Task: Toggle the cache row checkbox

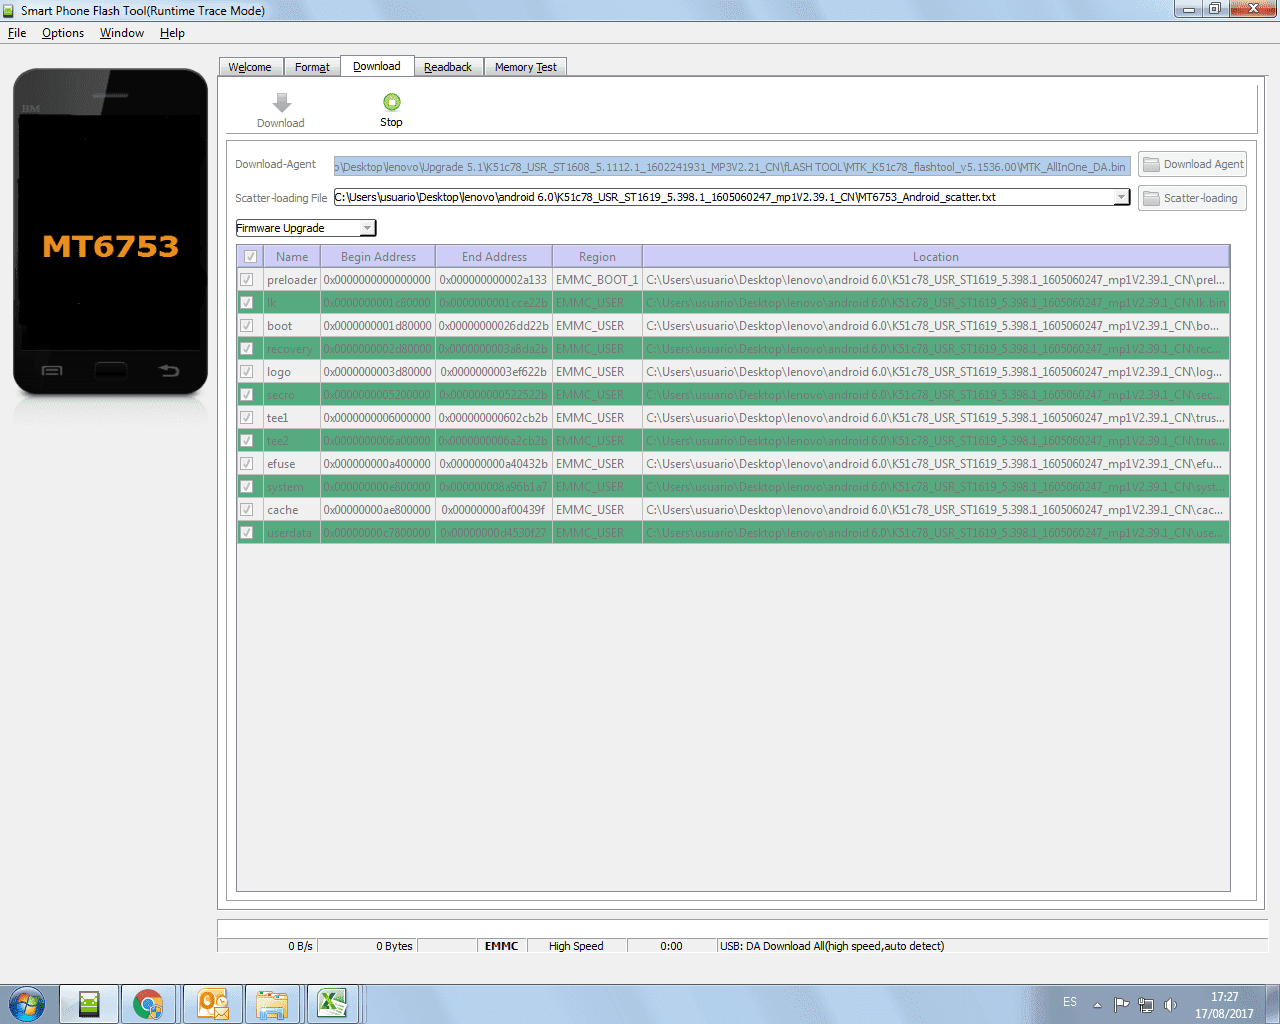Action: [x=247, y=510]
